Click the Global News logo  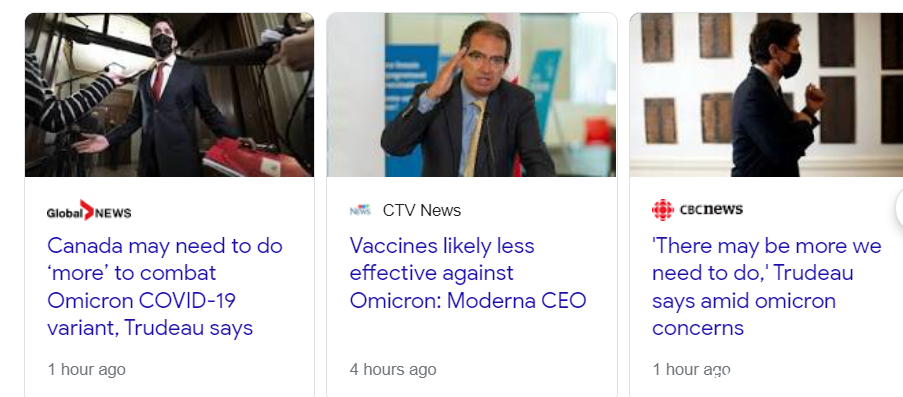point(89,211)
